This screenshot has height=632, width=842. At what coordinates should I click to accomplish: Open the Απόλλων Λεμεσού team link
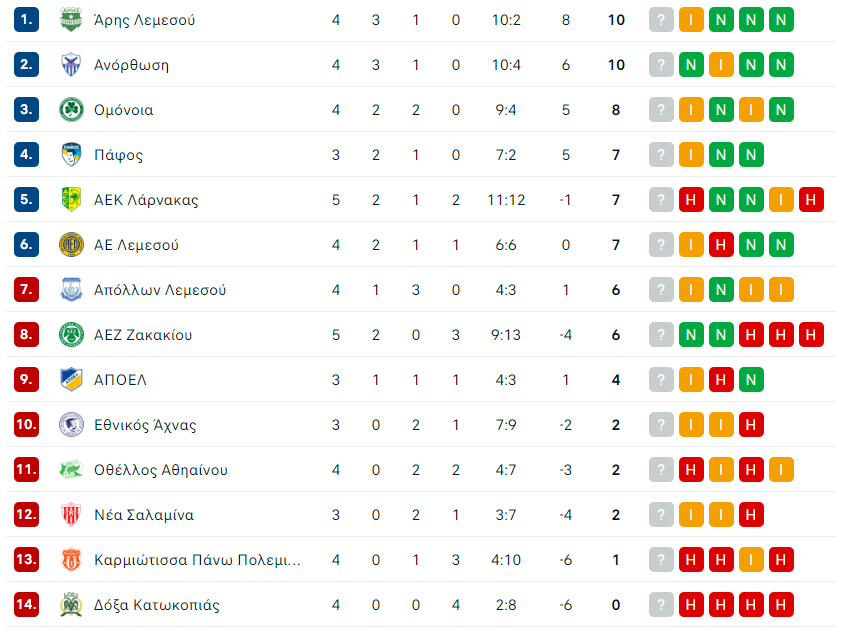(159, 290)
